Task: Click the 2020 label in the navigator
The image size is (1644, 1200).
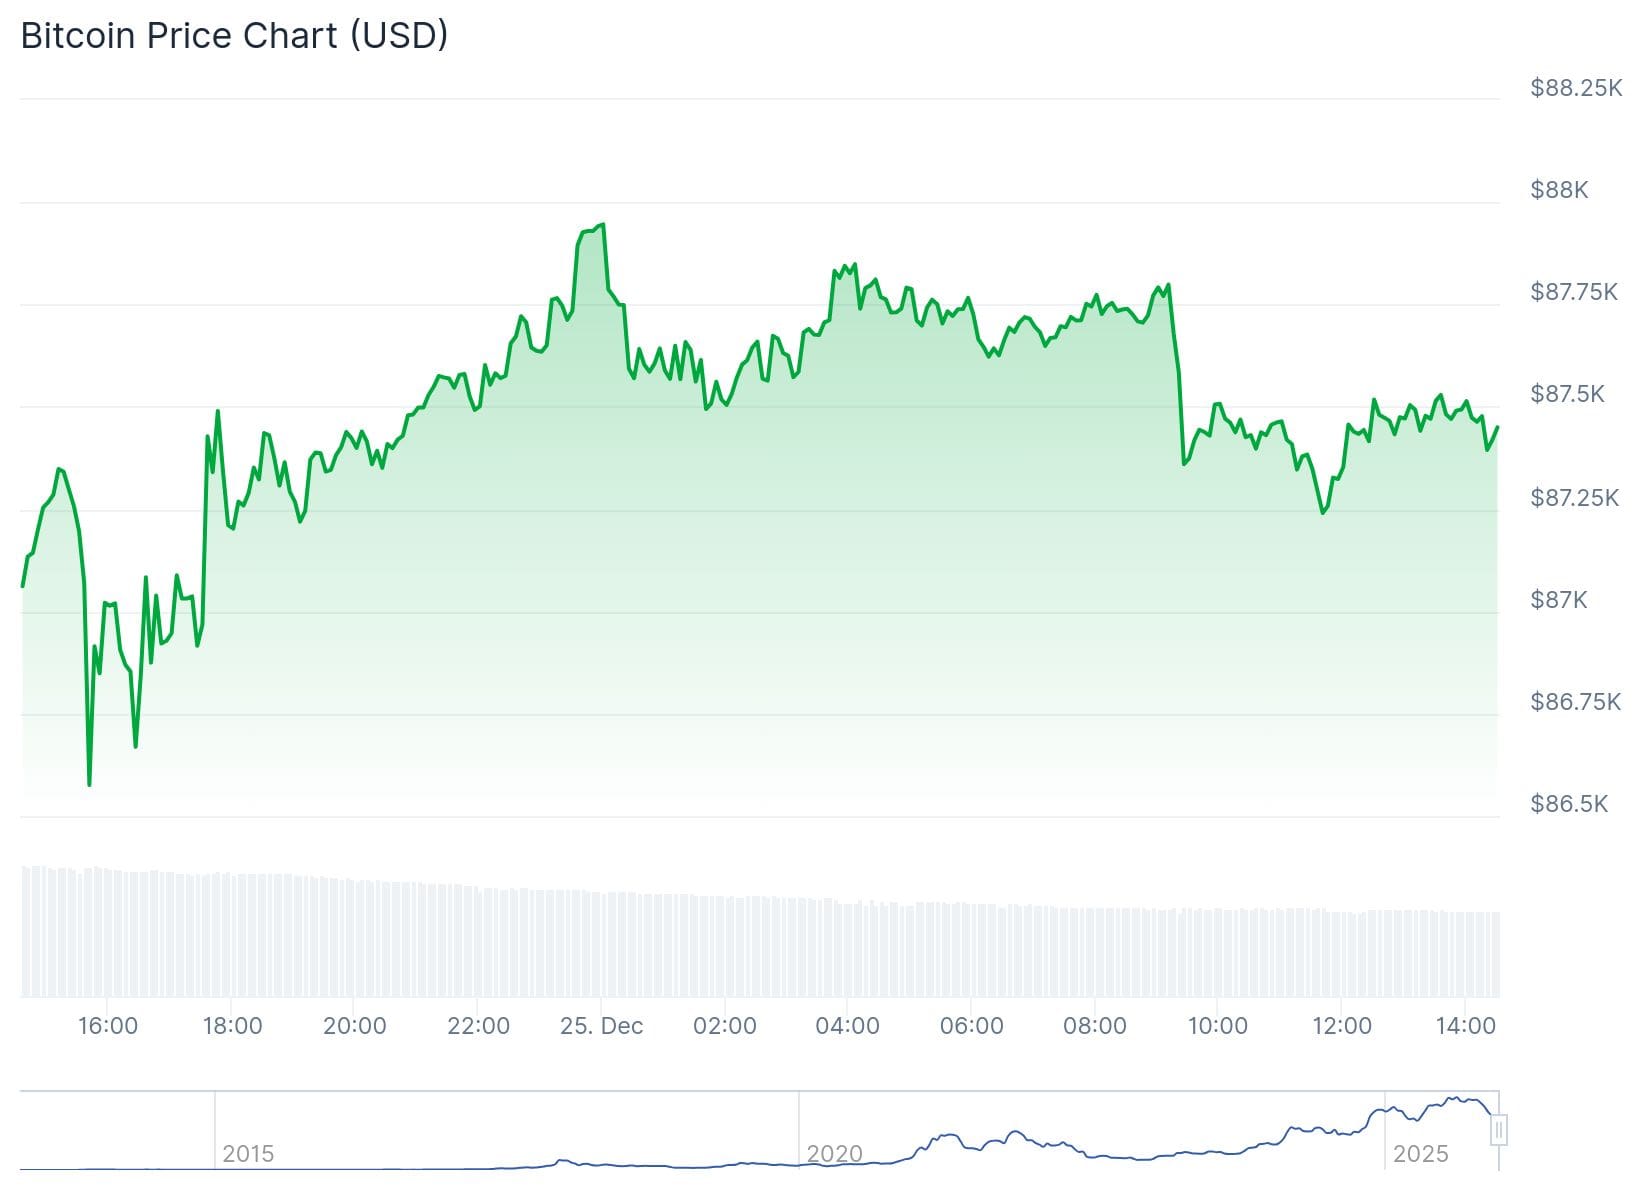Action: pos(834,1154)
